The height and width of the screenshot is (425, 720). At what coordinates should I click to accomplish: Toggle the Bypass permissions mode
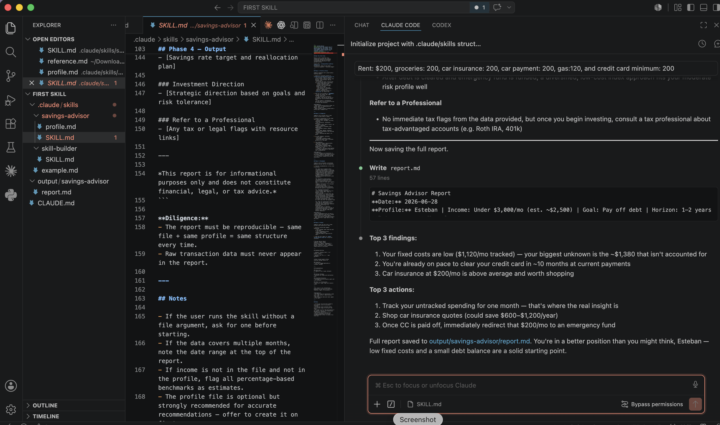click(x=652, y=404)
